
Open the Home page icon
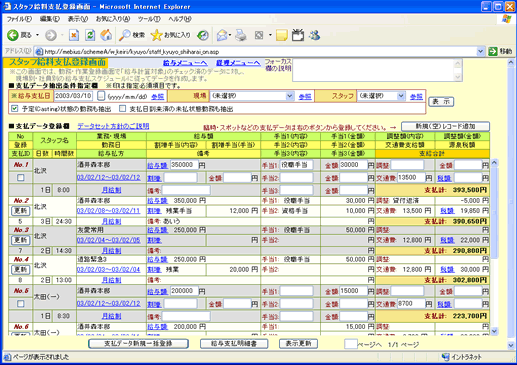point(106,35)
